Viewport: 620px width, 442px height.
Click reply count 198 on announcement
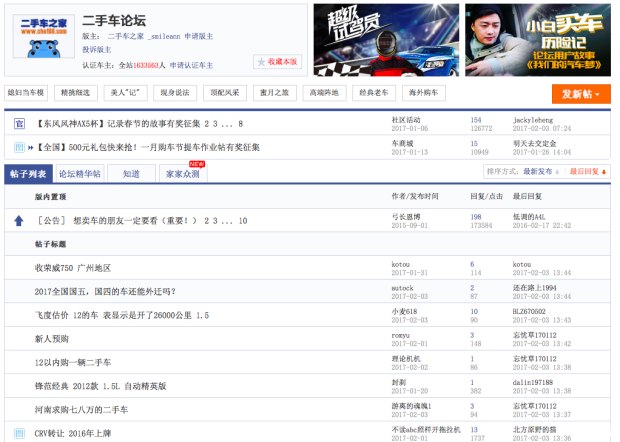coord(476,217)
